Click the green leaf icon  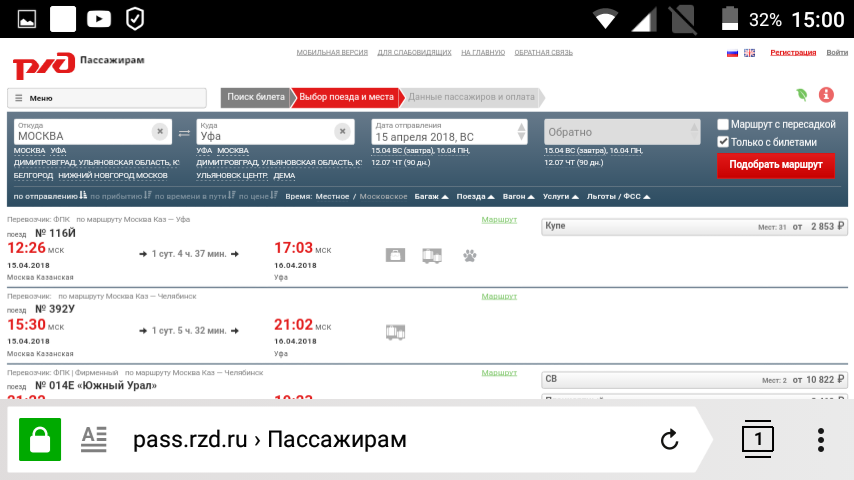[801, 95]
